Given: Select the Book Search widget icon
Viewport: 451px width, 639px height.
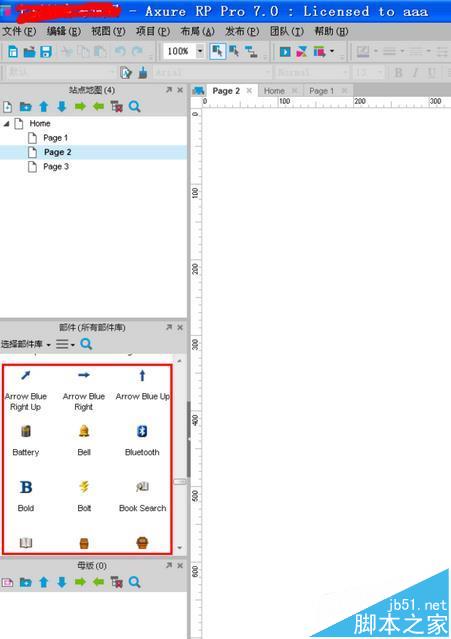Looking at the screenshot, I should click(142, 487).
